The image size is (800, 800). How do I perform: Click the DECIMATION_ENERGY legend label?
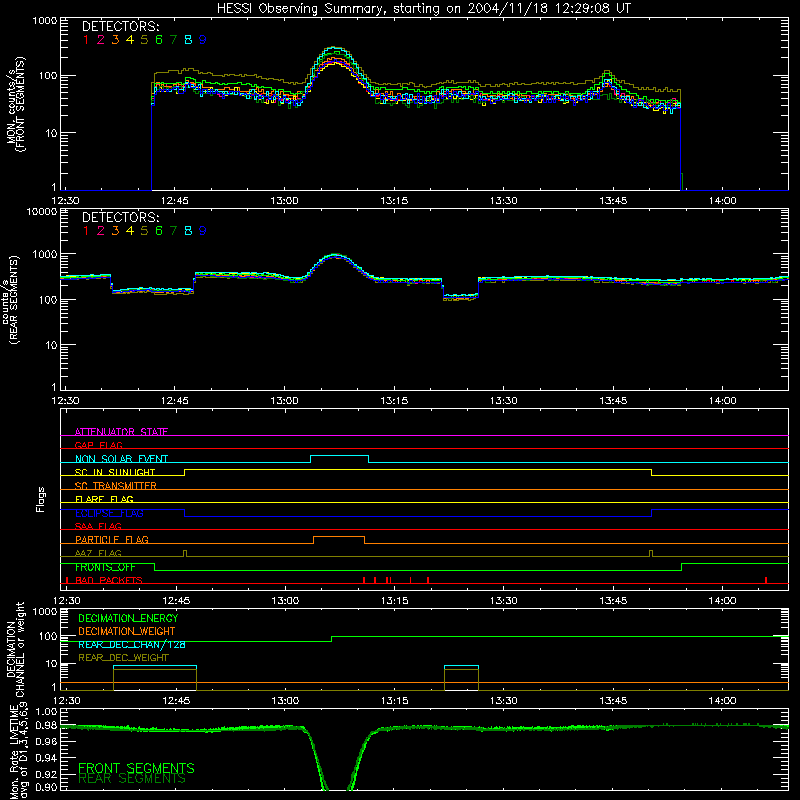128,618
